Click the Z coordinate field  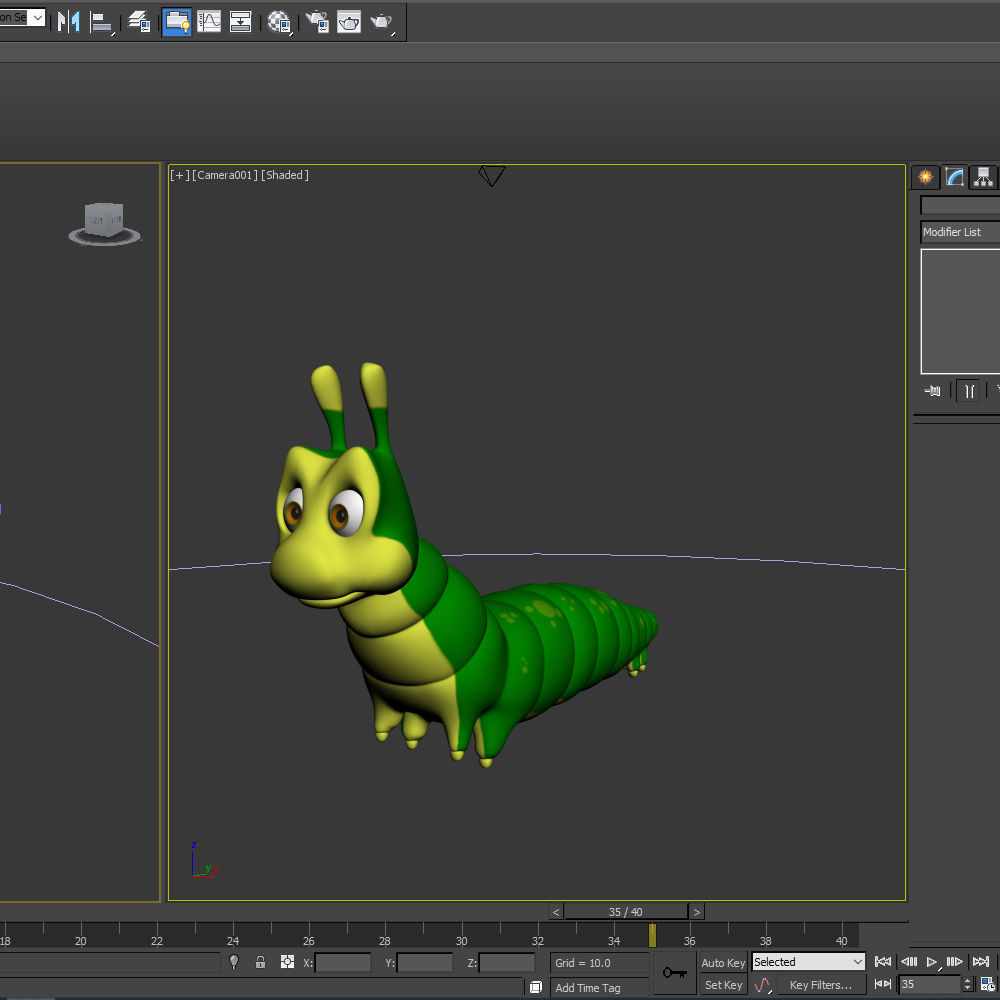[506, 962]
